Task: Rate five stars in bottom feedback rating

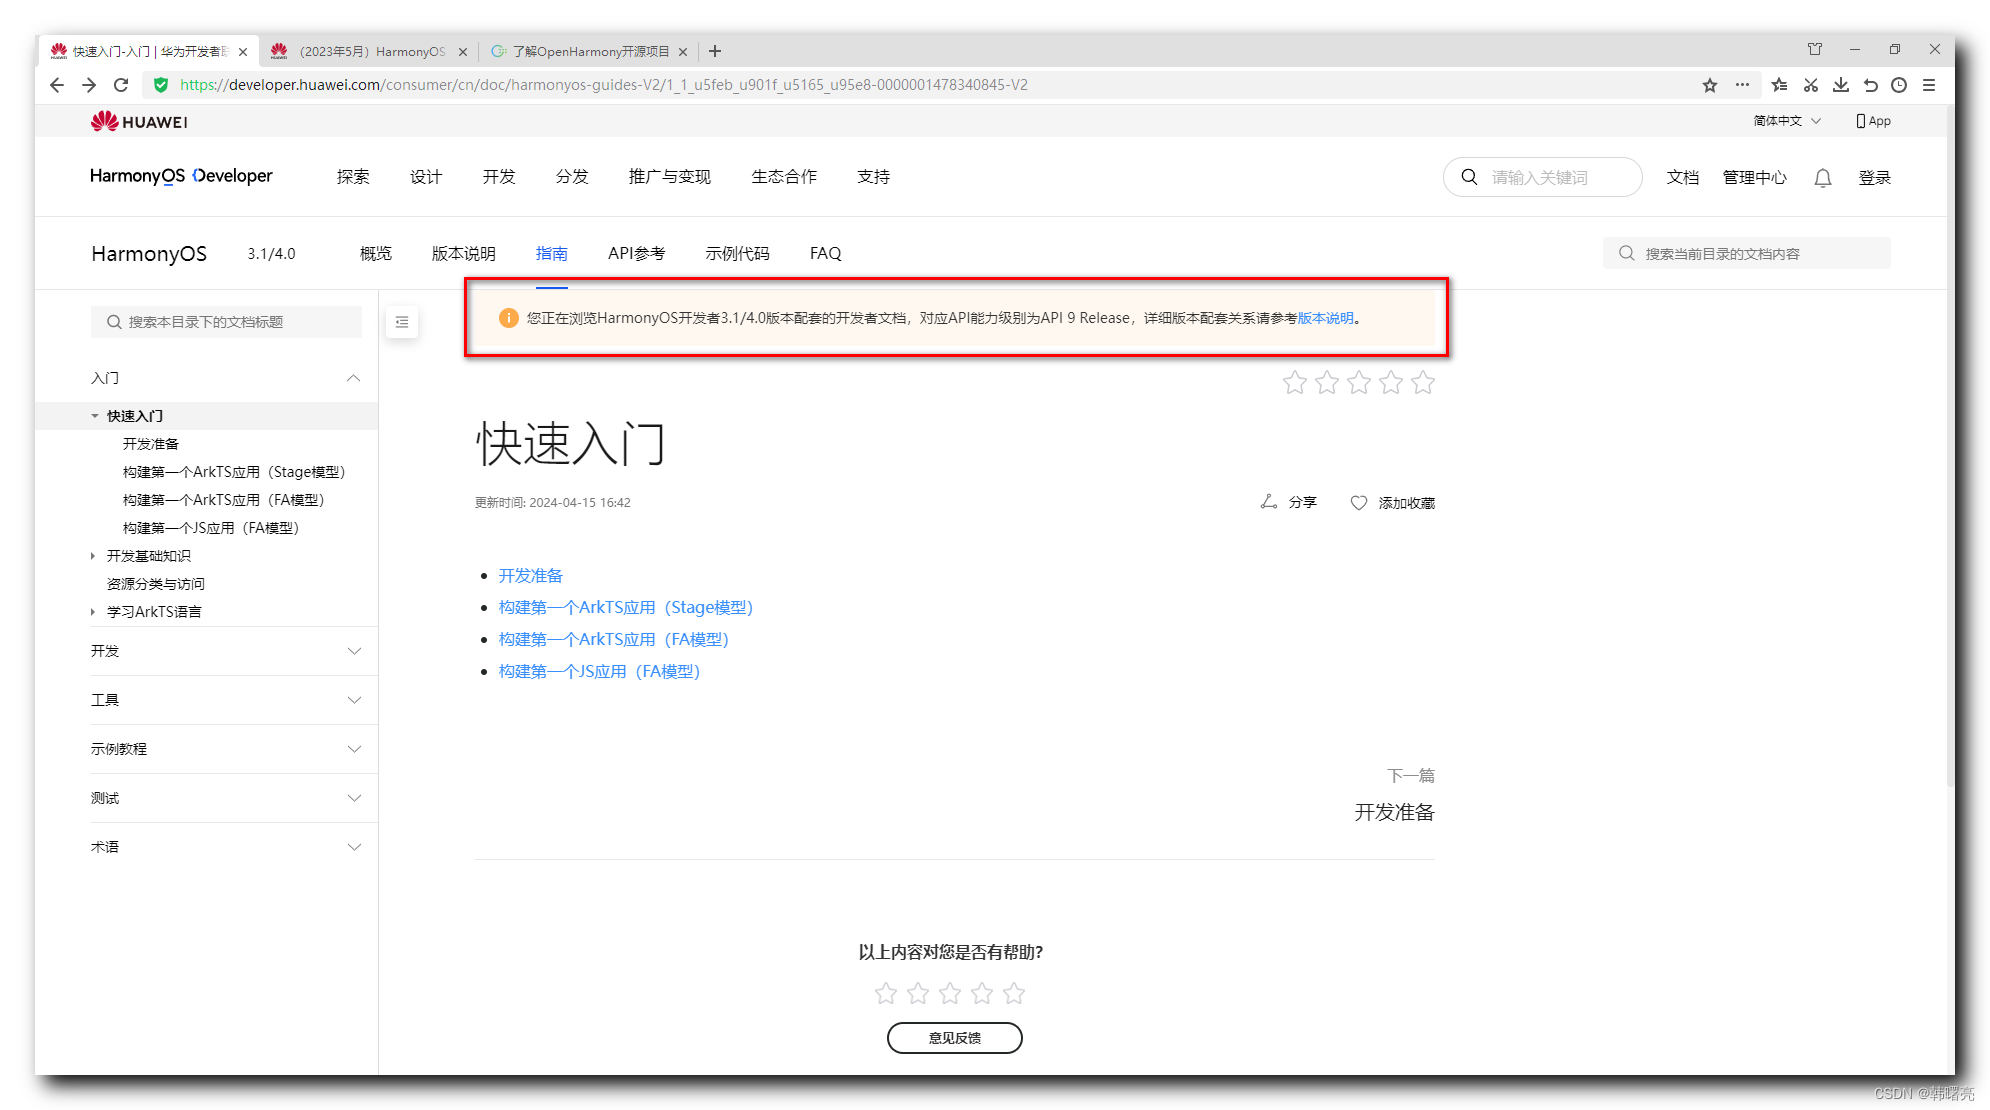Action: (x=1014, y=993)
